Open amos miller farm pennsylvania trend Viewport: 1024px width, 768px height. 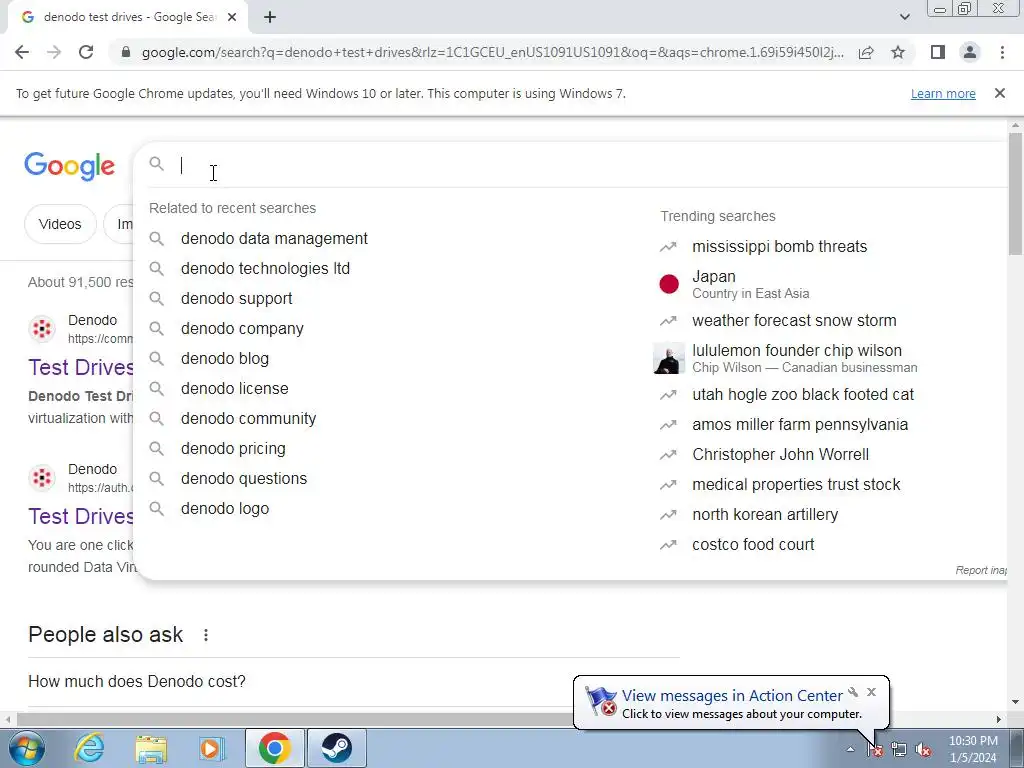pos(800,424)
